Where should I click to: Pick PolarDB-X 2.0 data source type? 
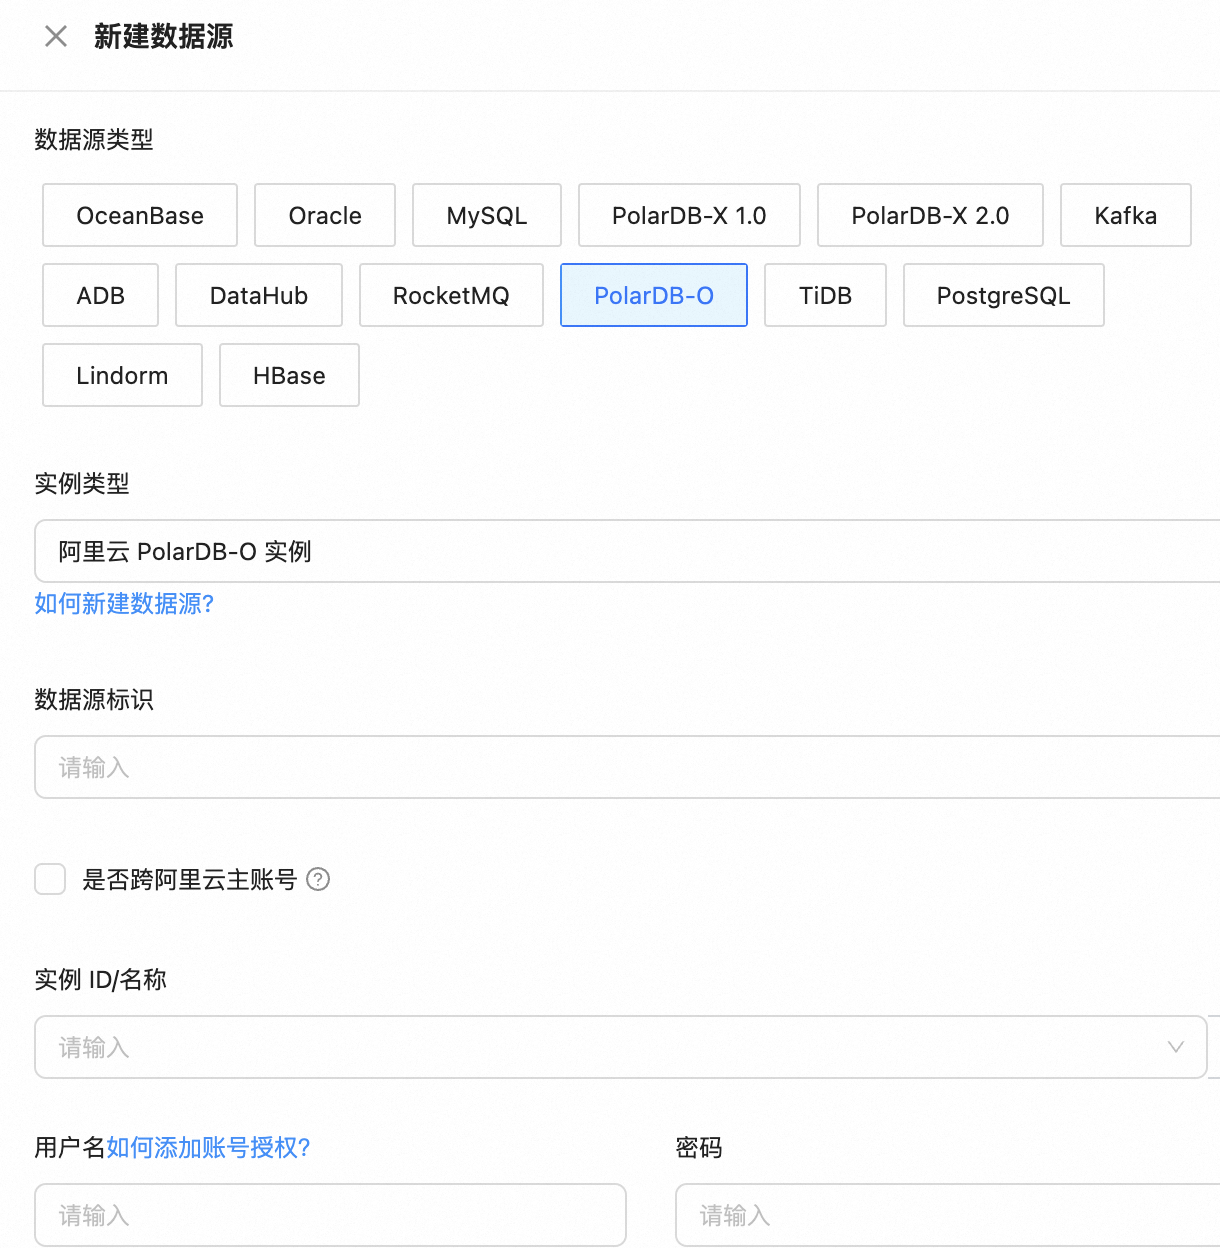coord(930,215)
